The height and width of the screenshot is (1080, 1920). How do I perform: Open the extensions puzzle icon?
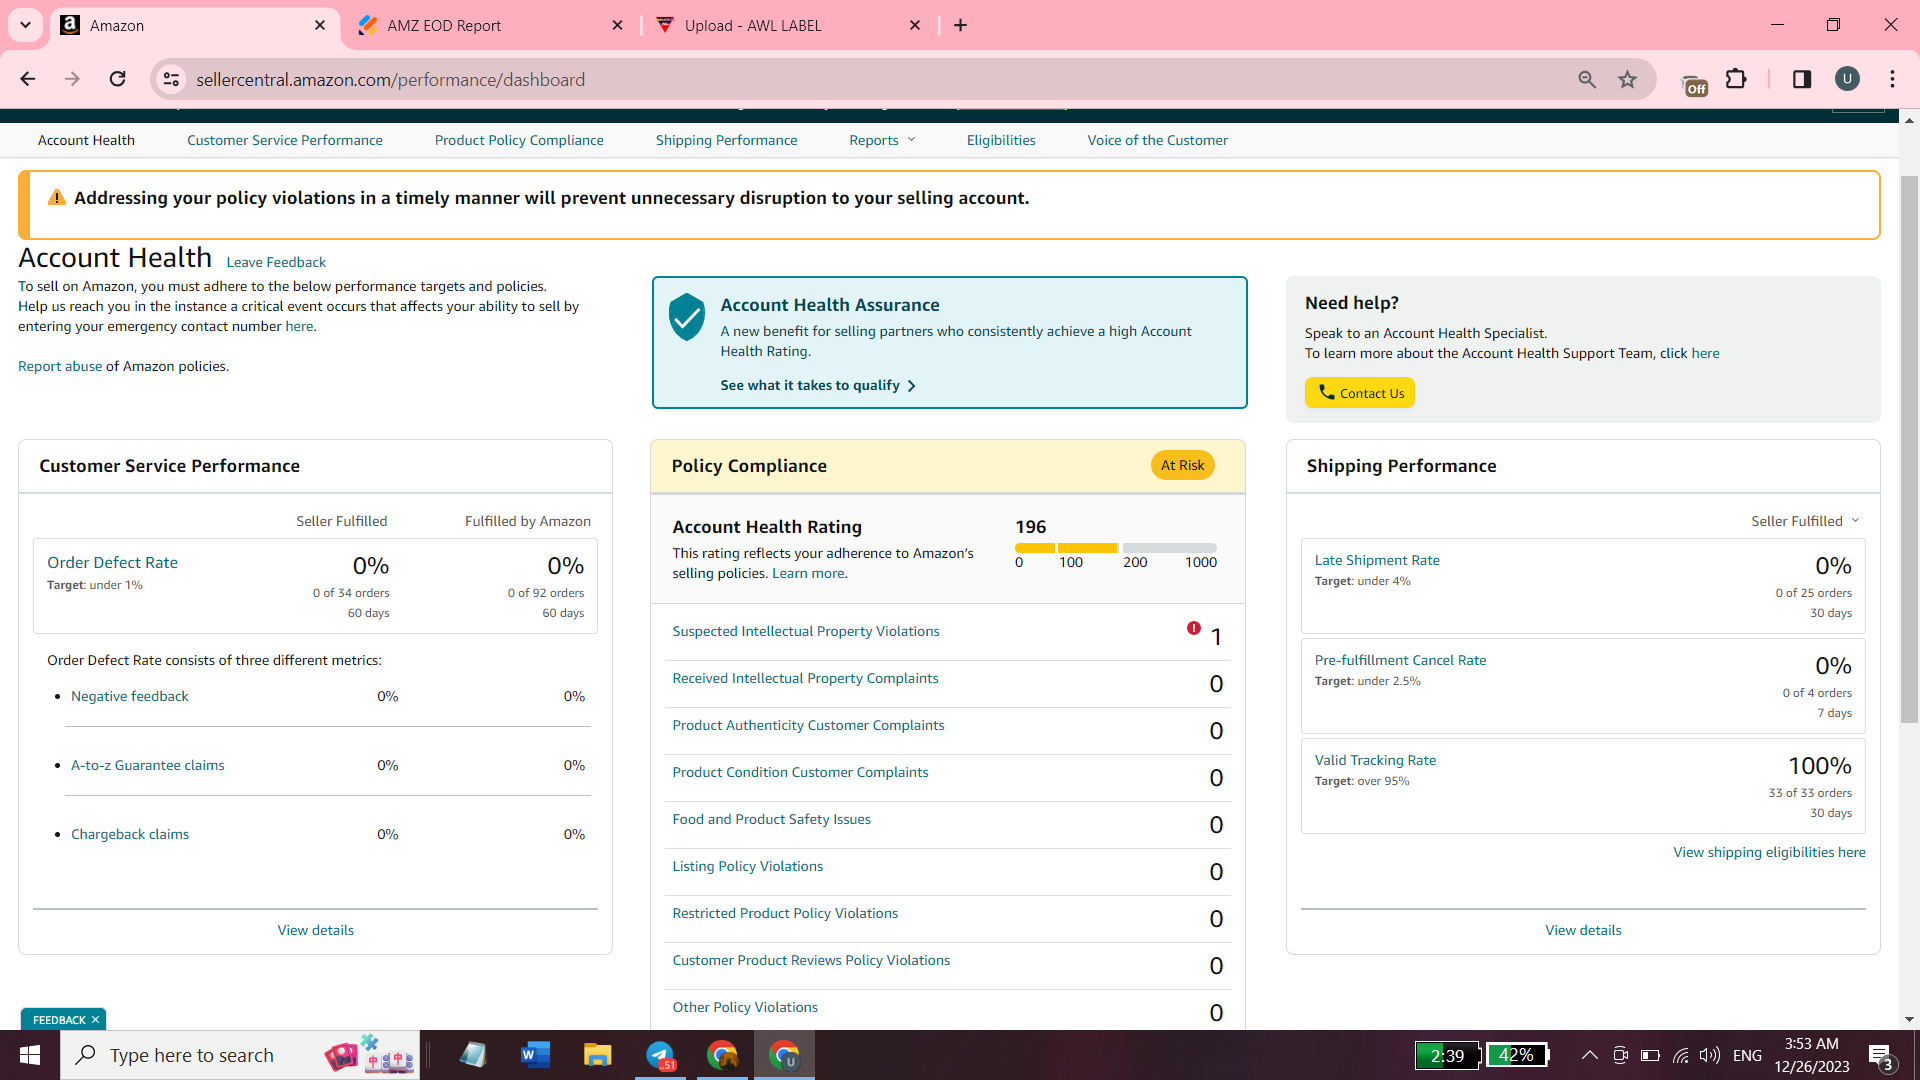pyautogui.click(x=1737, y=79)
